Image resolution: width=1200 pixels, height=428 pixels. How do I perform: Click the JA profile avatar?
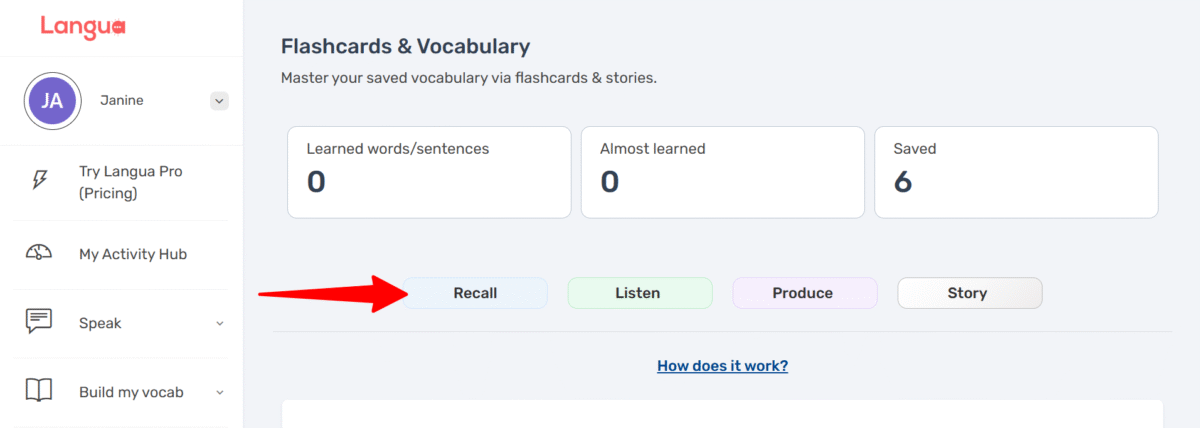coord(52,100)
